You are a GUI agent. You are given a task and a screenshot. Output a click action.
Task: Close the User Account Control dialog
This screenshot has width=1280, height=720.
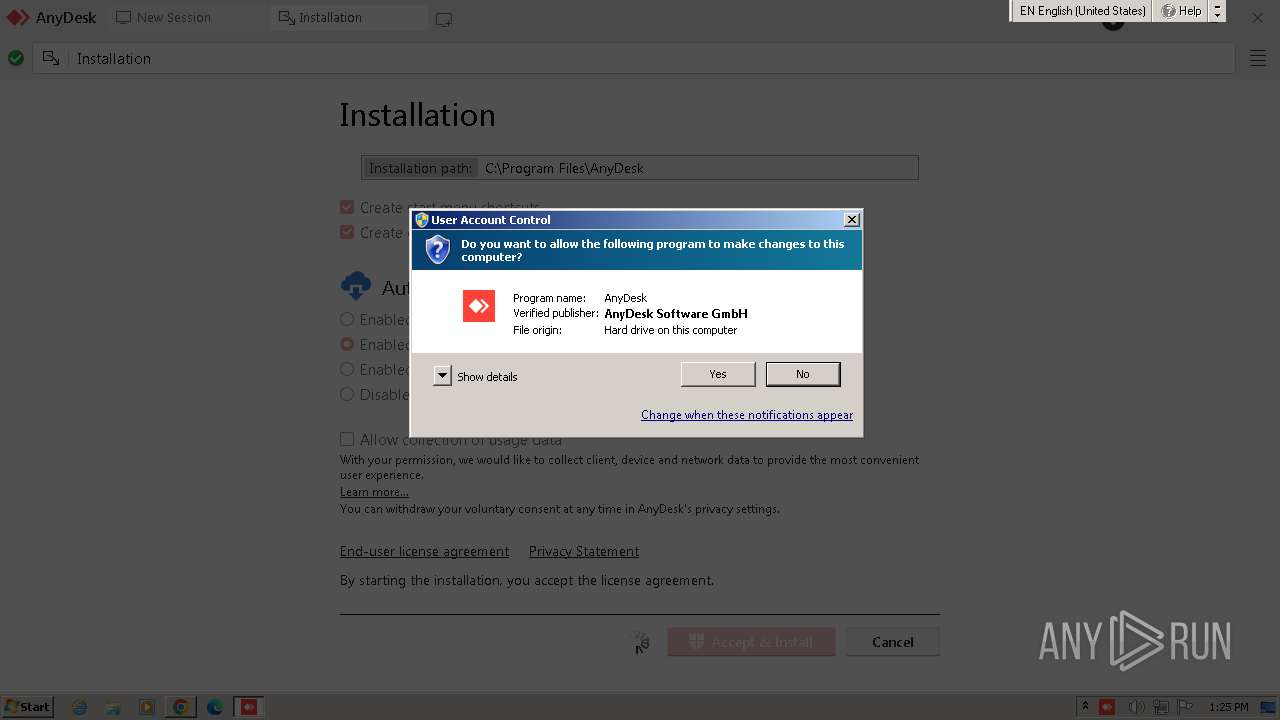851,220
